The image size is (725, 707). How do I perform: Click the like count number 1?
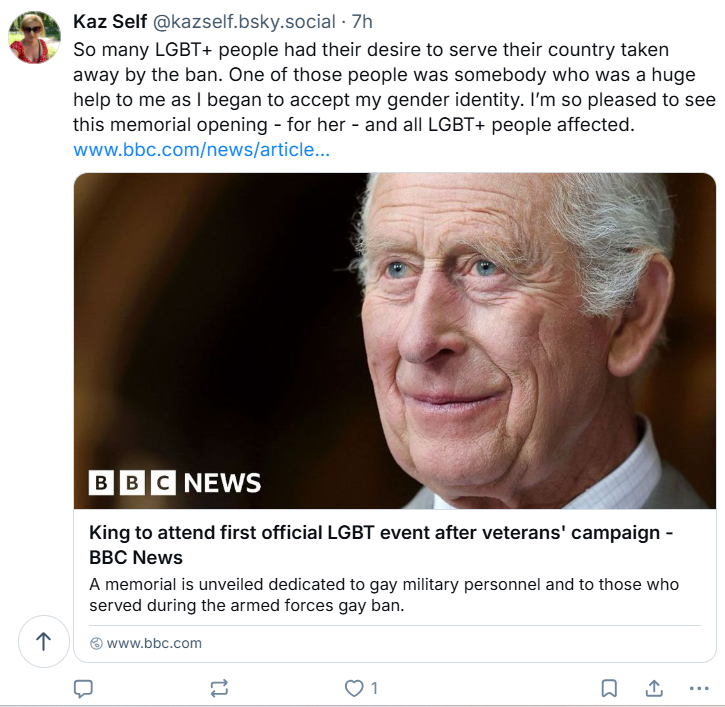pyautogui.click(x=374, y=688)
